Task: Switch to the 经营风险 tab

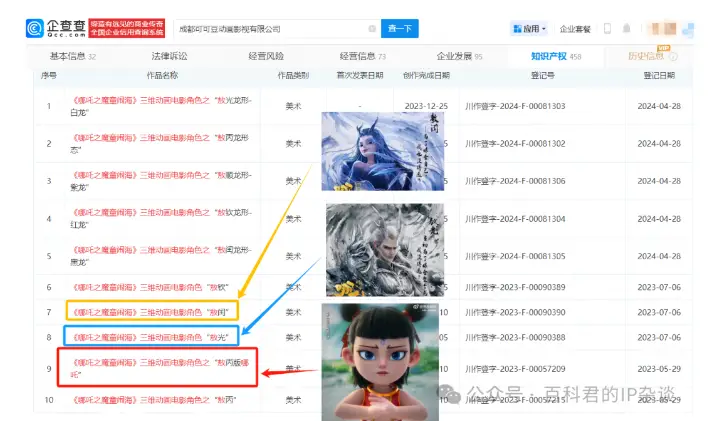Action: 266,56
